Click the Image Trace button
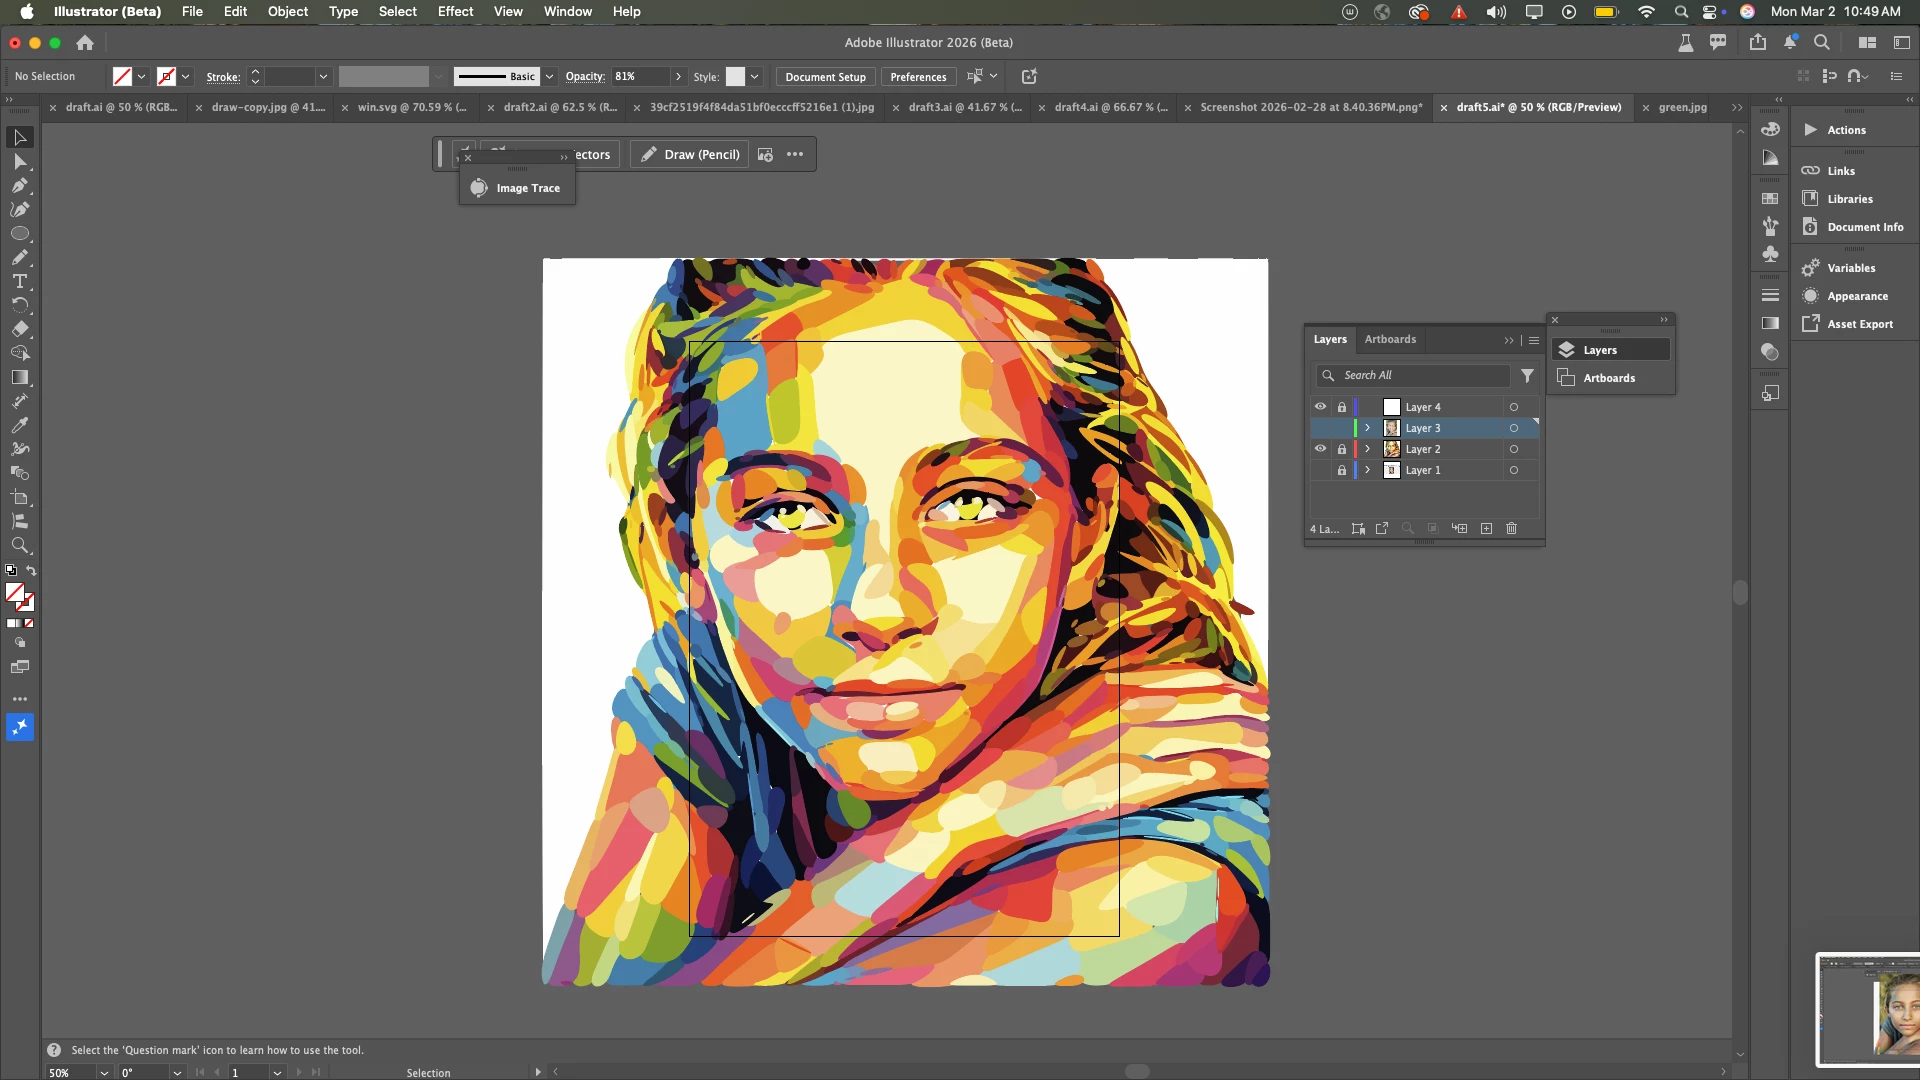The width and height of the screenshot is (1920, 1080). coord(517,188)
